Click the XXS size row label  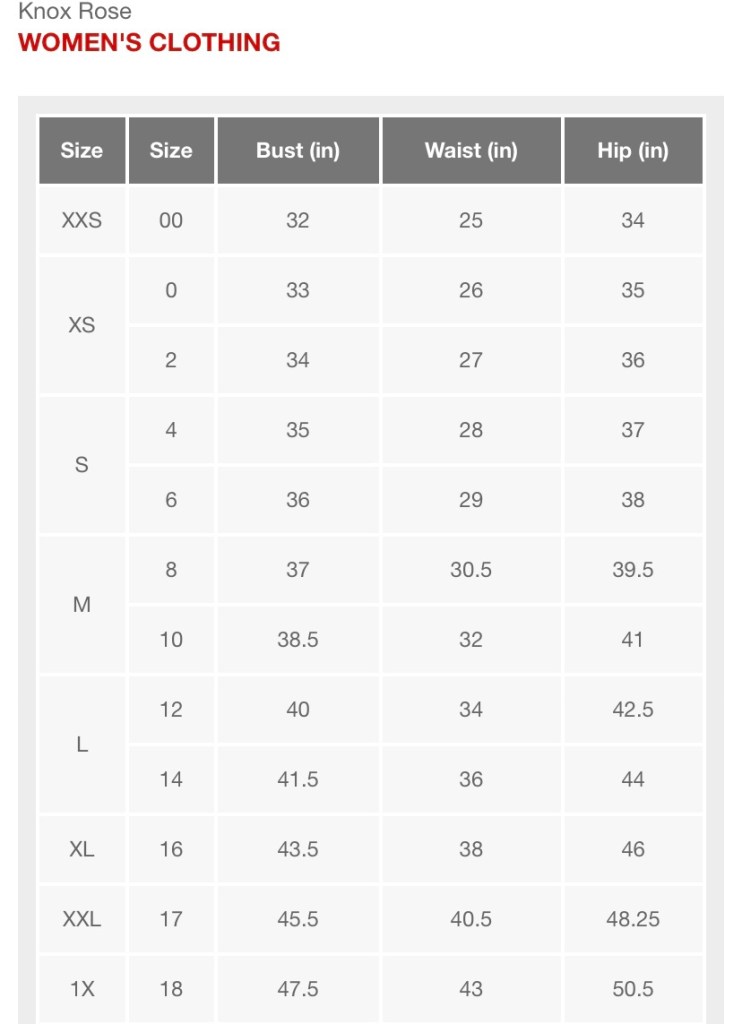[x=82, y=220]
